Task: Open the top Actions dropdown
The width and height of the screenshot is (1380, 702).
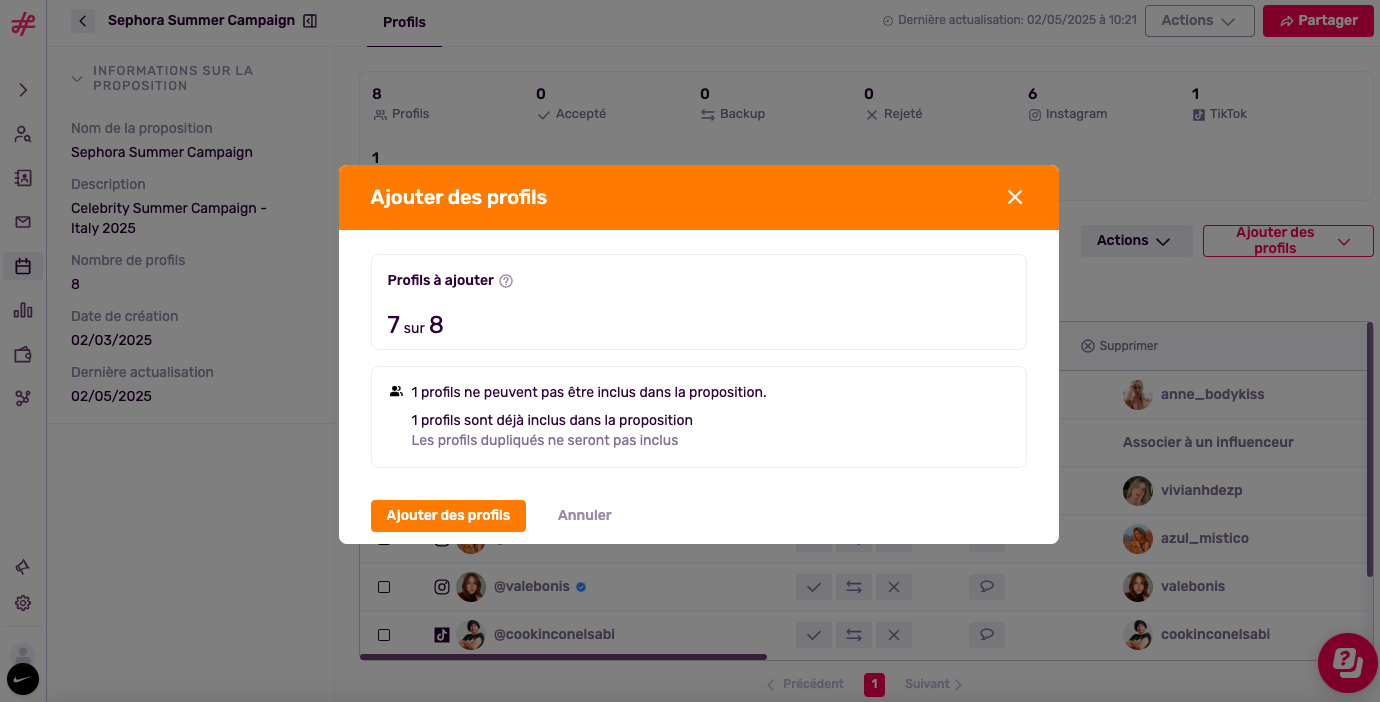Action: [1199, 20]
